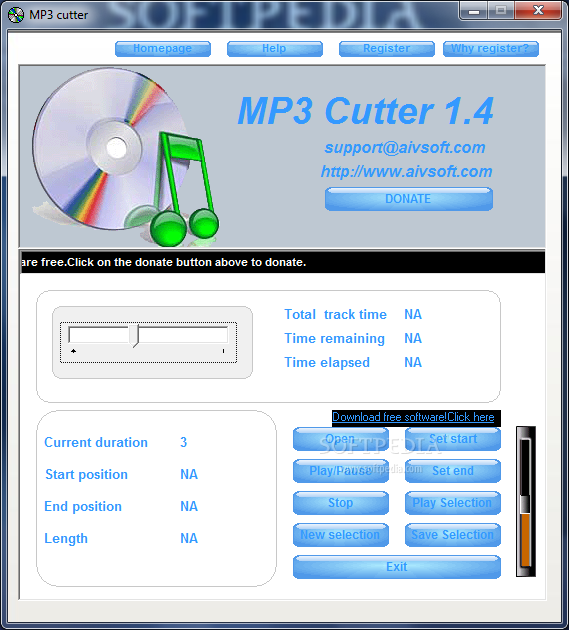569x630 pixels.
Task: Minimize the MP3 cutter window
Action: 474,10
